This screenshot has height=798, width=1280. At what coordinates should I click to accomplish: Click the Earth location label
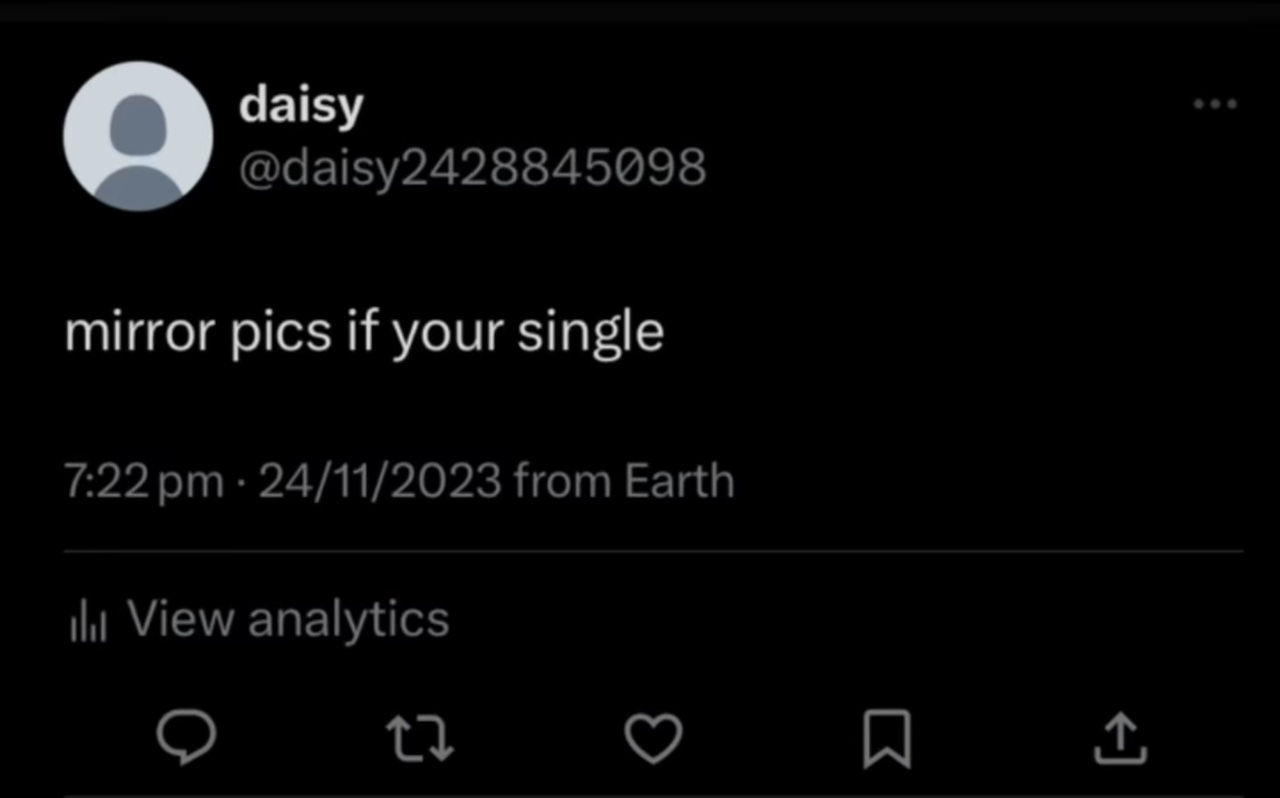[679, 481]
